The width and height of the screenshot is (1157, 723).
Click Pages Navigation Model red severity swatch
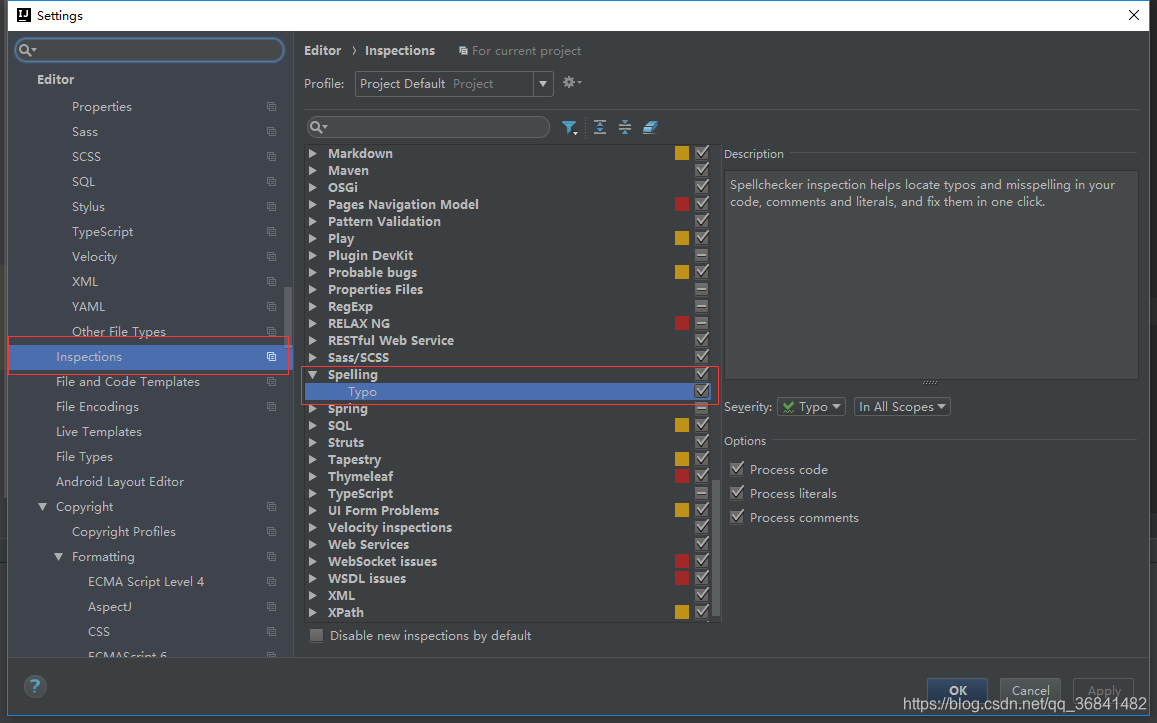(x=682, y=204)
